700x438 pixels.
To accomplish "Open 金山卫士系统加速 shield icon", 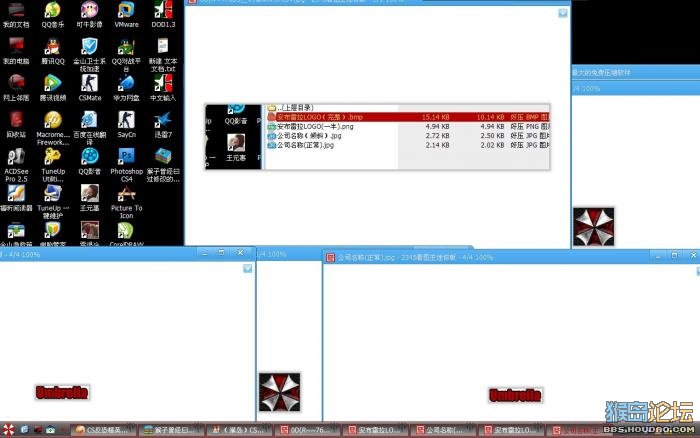I will tap(89, 55).
